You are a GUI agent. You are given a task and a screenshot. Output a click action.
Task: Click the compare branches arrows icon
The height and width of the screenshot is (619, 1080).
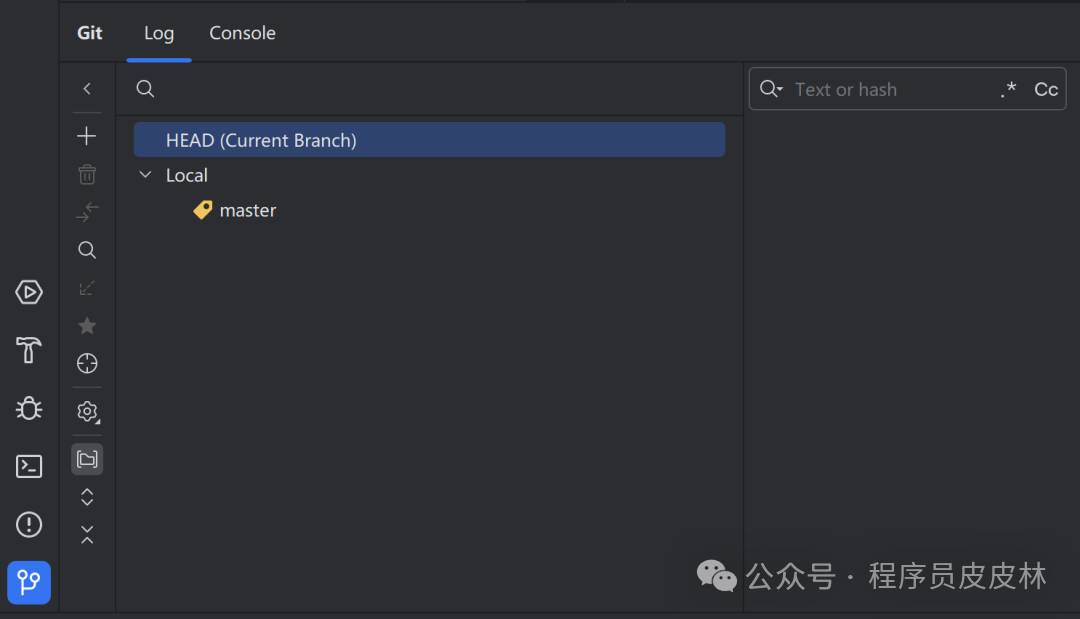coord(87,212)
